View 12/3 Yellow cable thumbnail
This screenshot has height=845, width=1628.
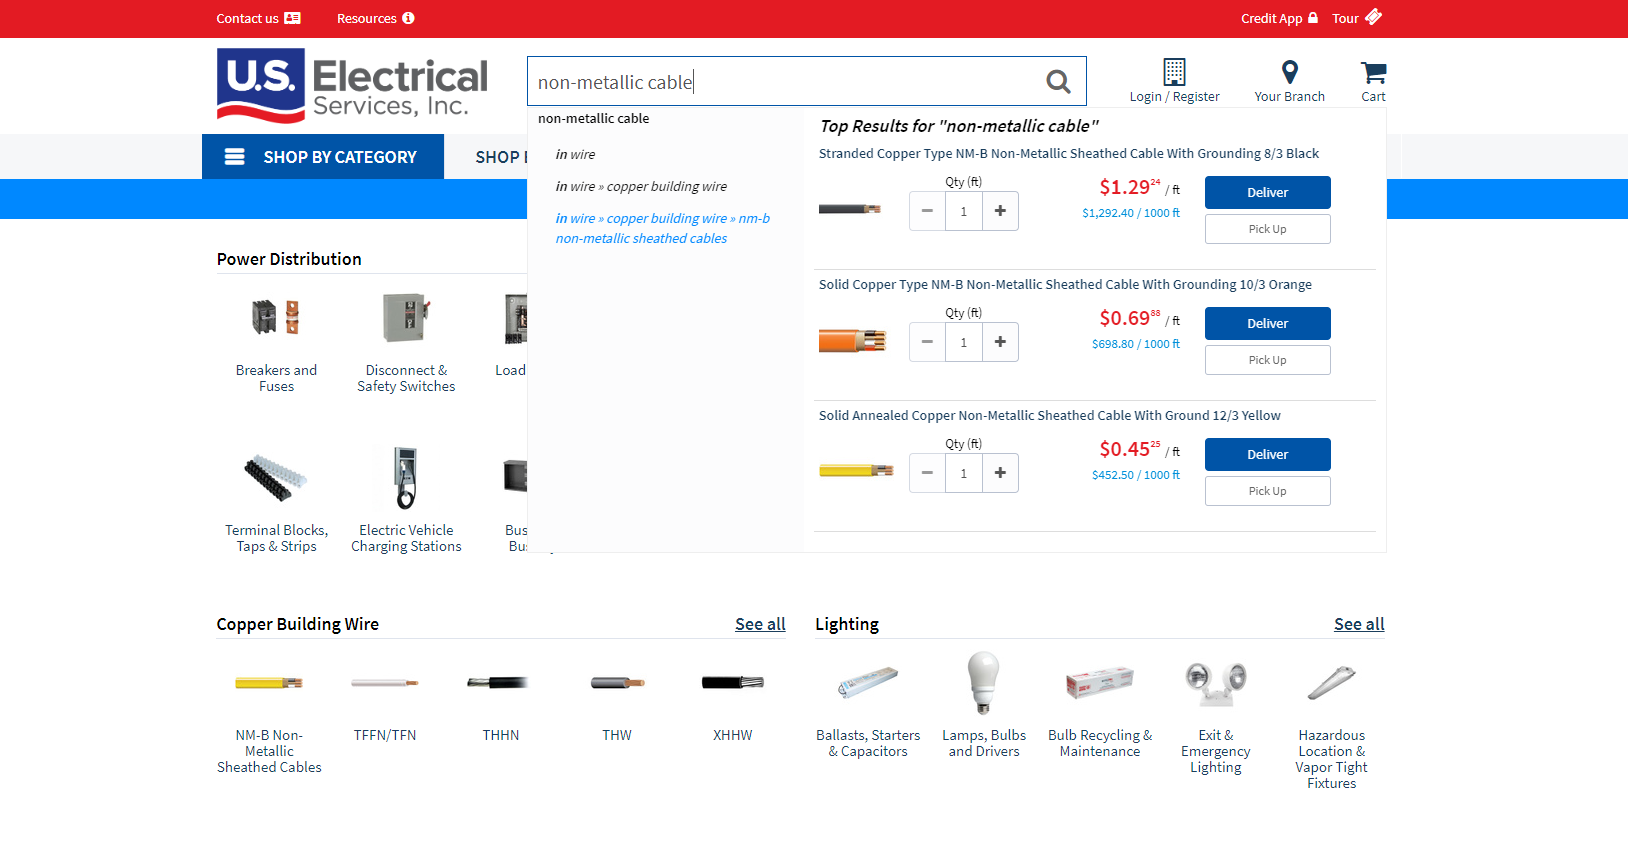(856, 470)
